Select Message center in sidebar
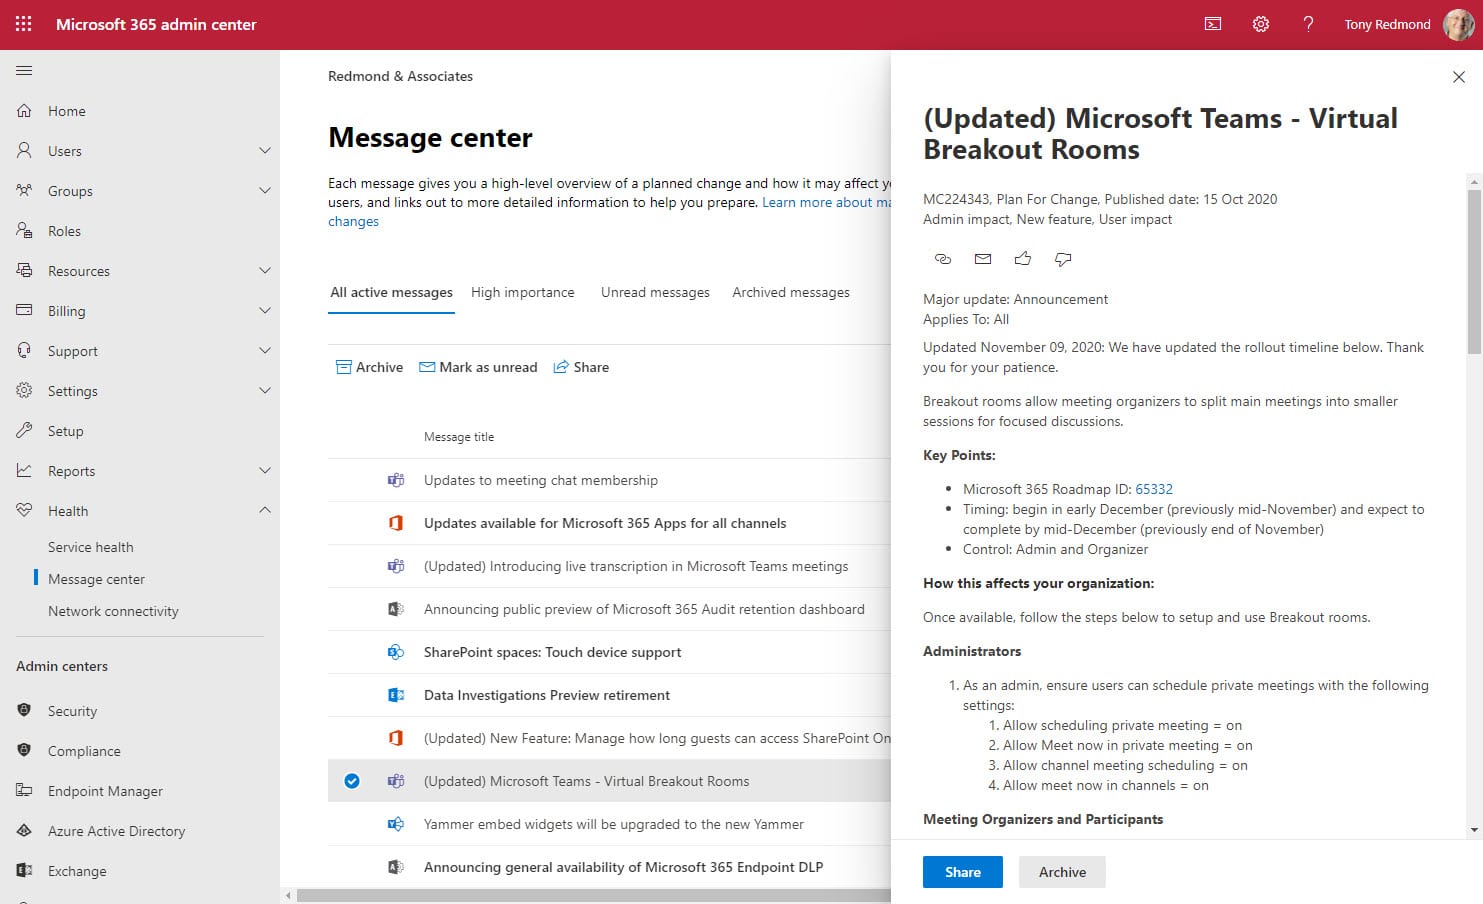Screen dimensions: 1483x904 click(x=97, y=579)
